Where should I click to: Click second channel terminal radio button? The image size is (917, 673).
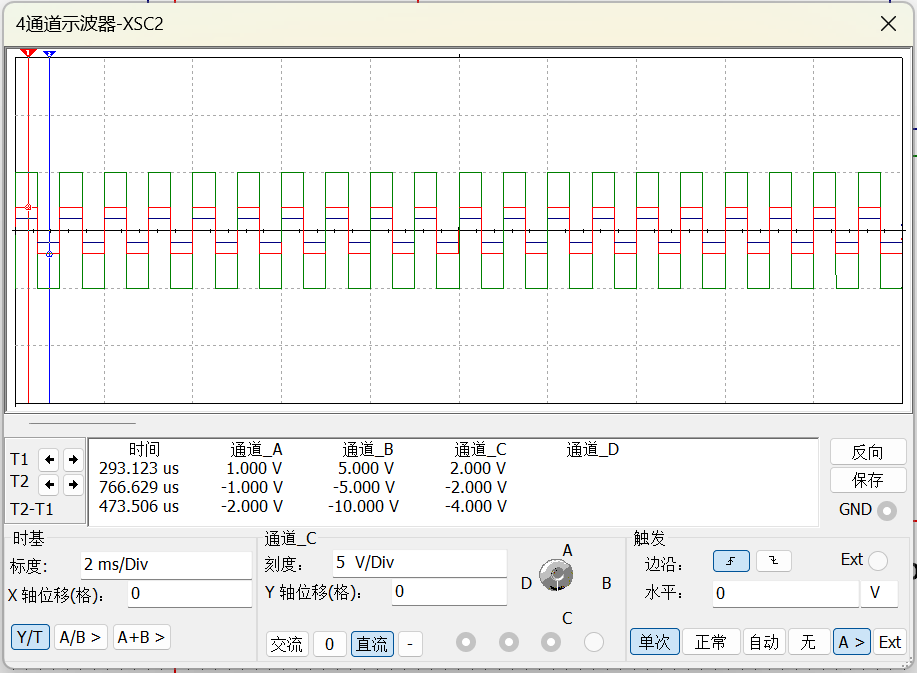(x=509, y=643)
